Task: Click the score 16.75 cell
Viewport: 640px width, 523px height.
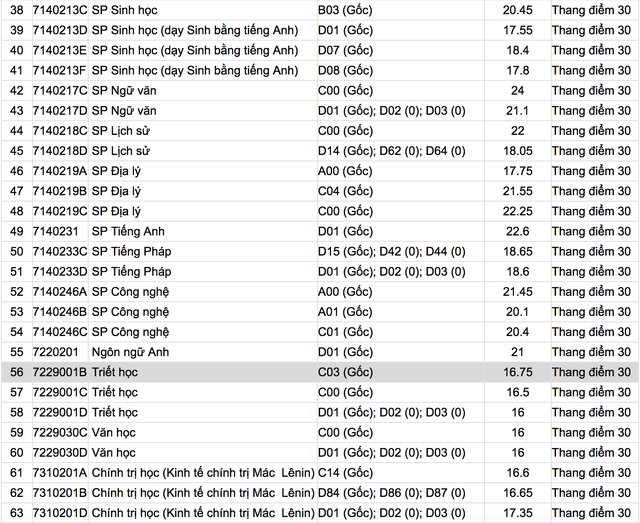Action: 516,372
